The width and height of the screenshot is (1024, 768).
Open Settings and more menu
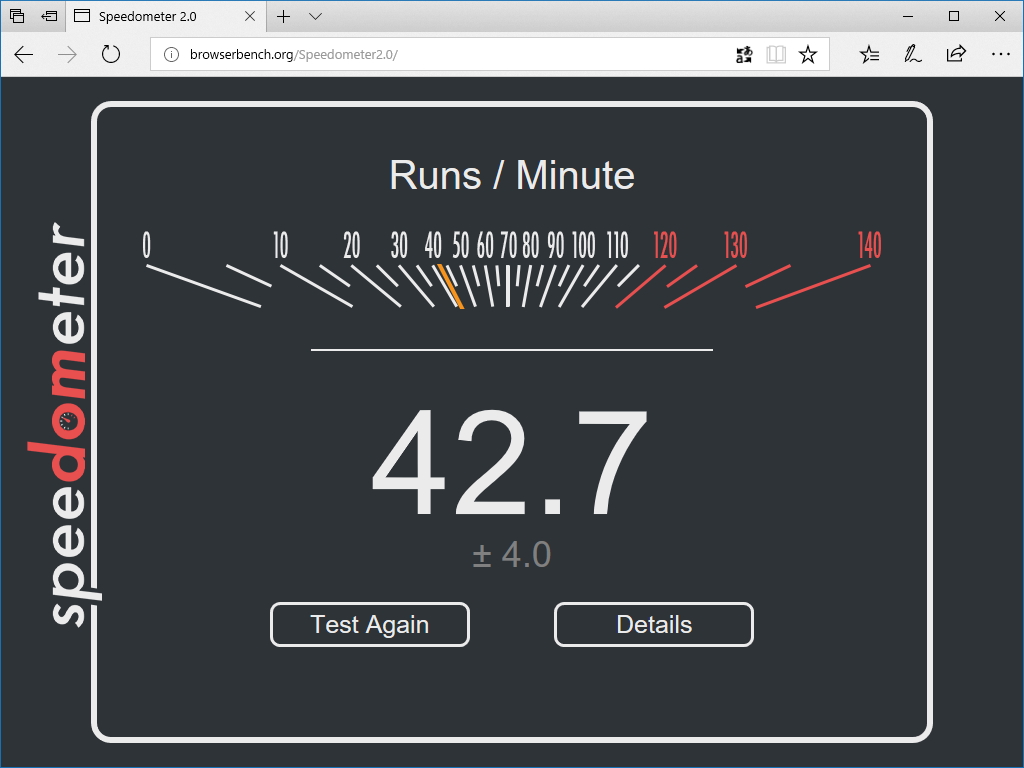[x=1001, y=55]
